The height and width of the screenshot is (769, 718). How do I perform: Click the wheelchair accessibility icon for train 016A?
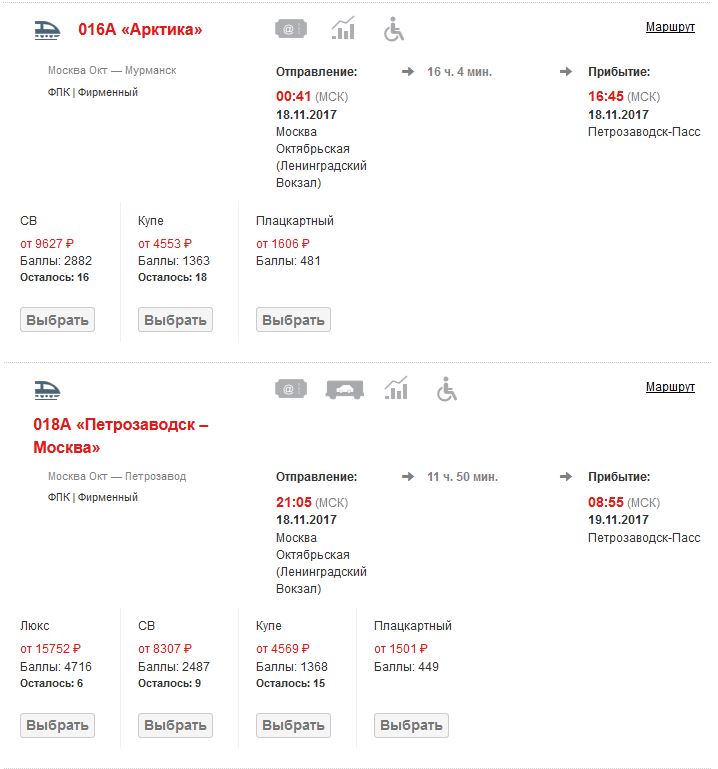pyautogui.click(x=394, y=29)
